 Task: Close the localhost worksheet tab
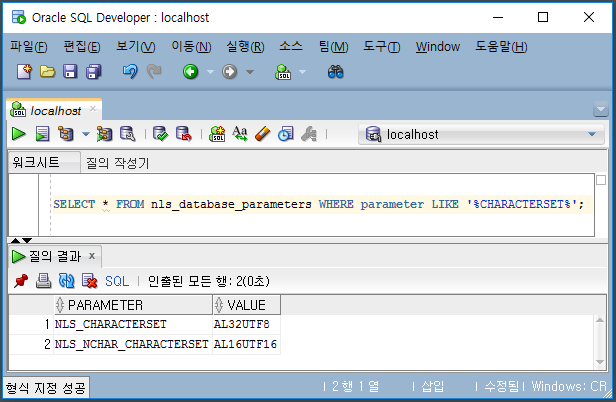point(93,108)
